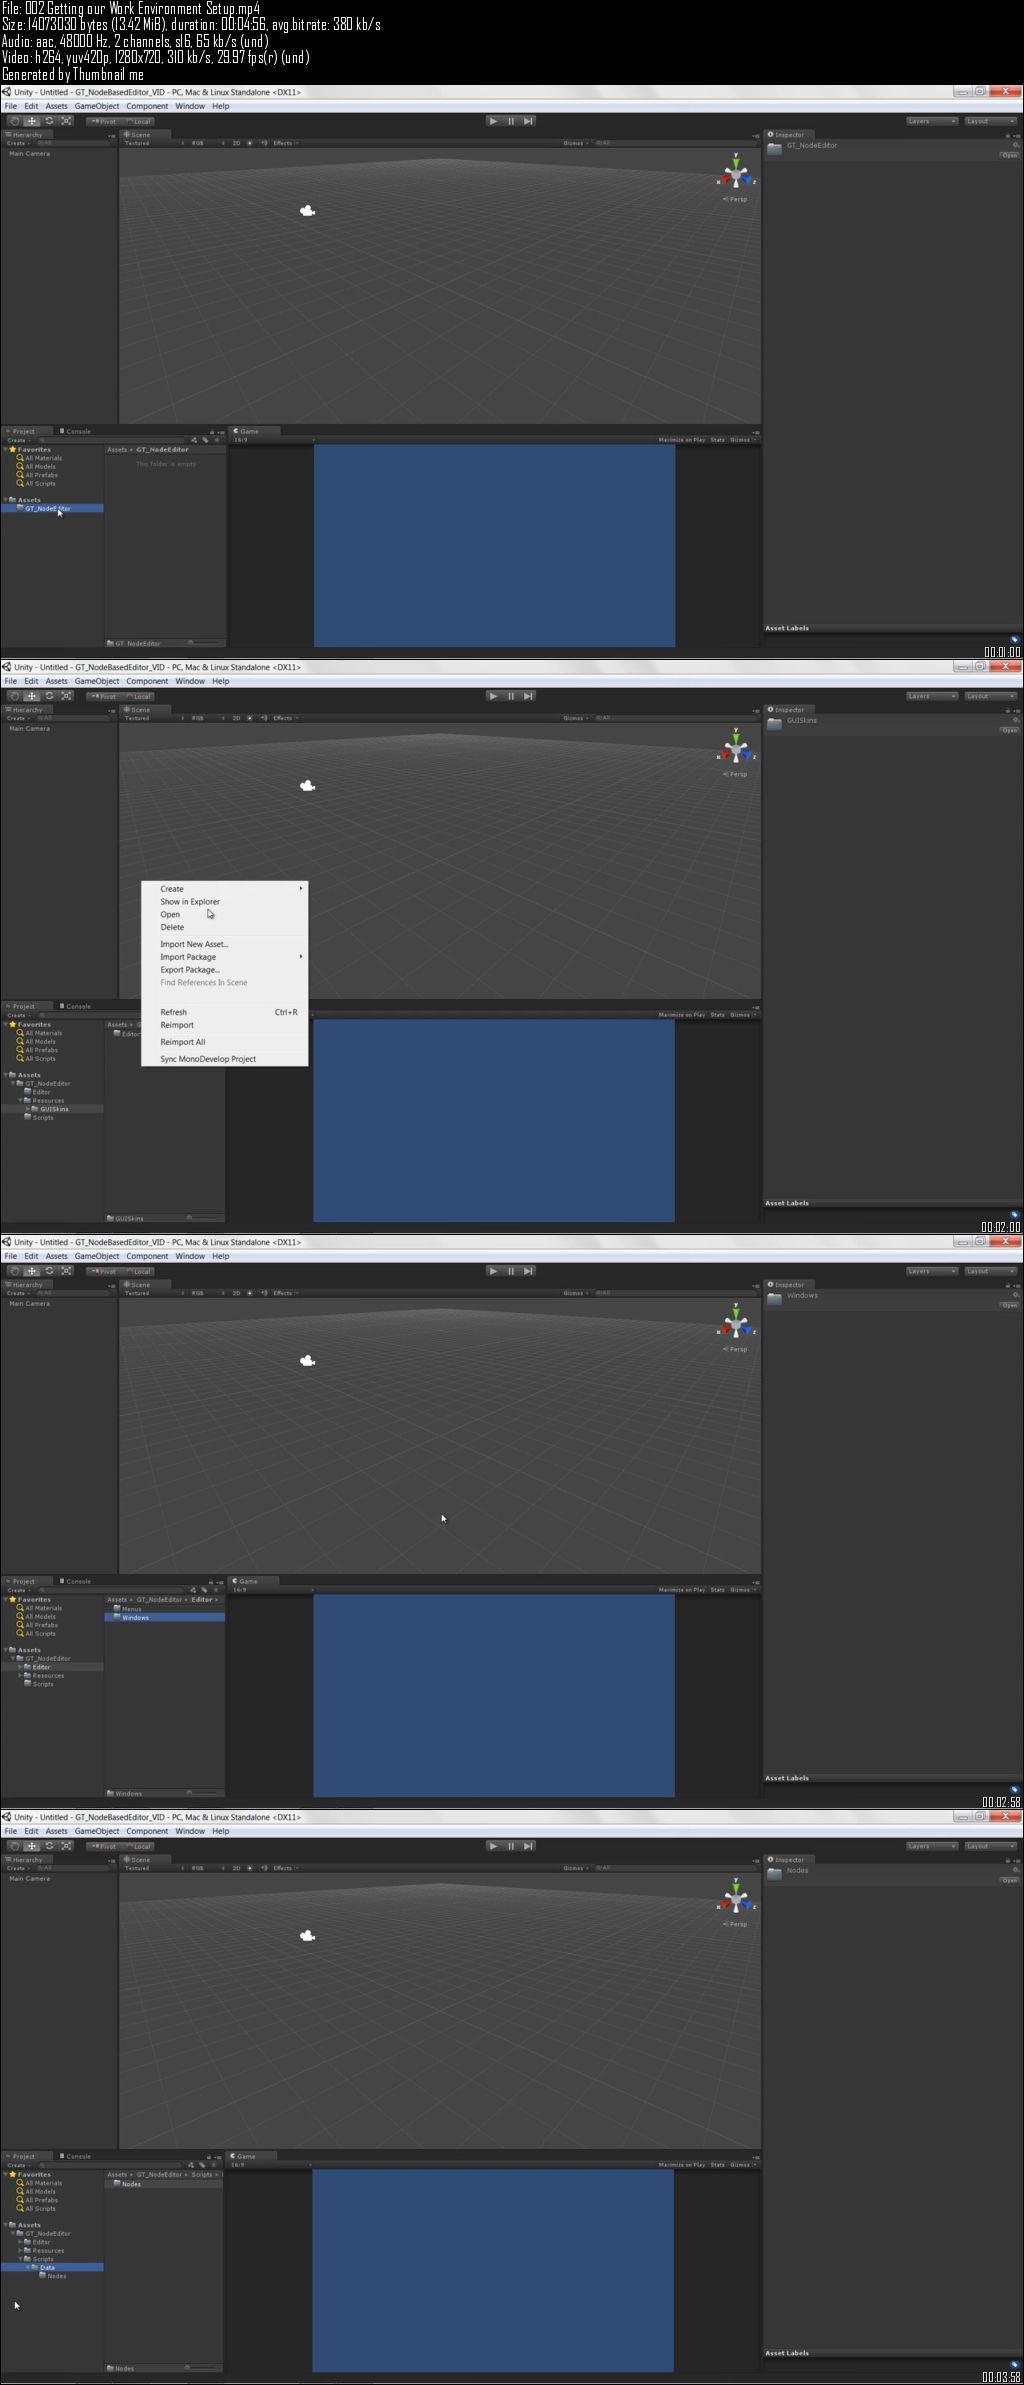Open the GameObject menu in the 00:02:00 frame
The width and height of the screenshot is (1024, 2385).
(x=97, y=681)
